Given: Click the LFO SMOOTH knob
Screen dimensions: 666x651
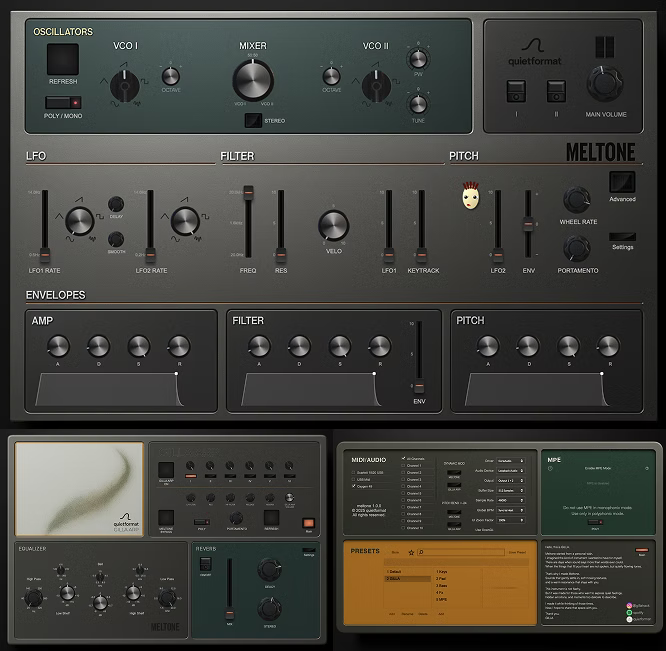Looking at the screenshot, I should coord(116,240).
